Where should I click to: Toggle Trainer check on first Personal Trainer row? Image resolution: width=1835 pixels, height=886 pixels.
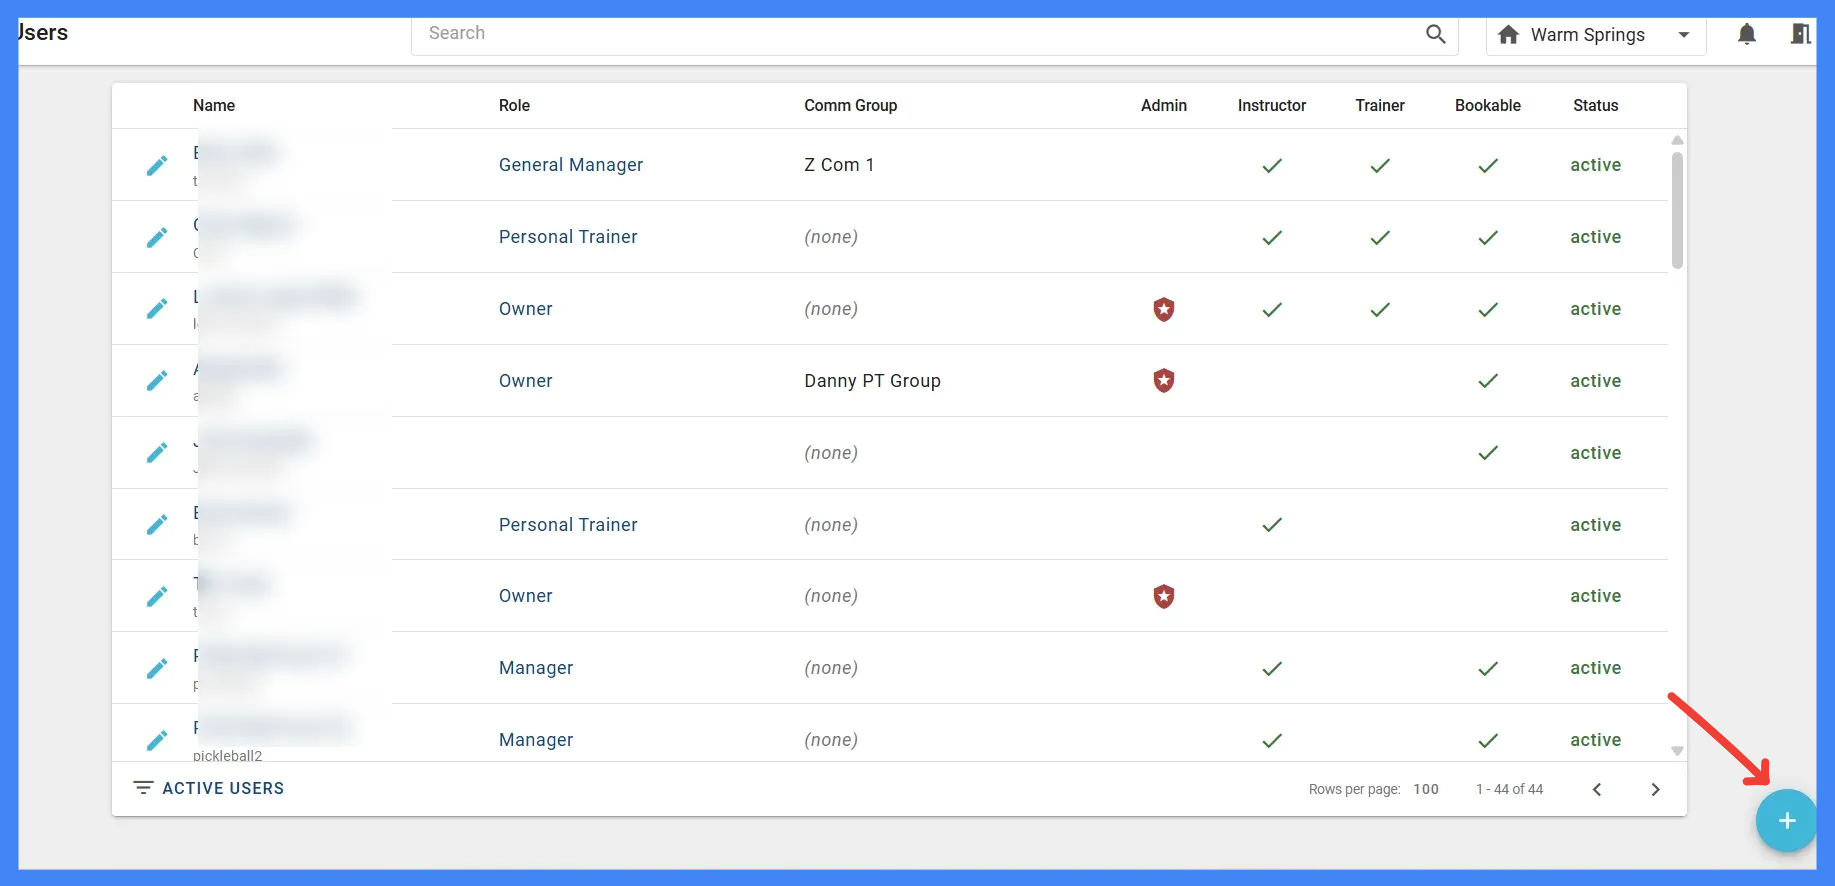pyautogui.click(x=1380, y=238)
